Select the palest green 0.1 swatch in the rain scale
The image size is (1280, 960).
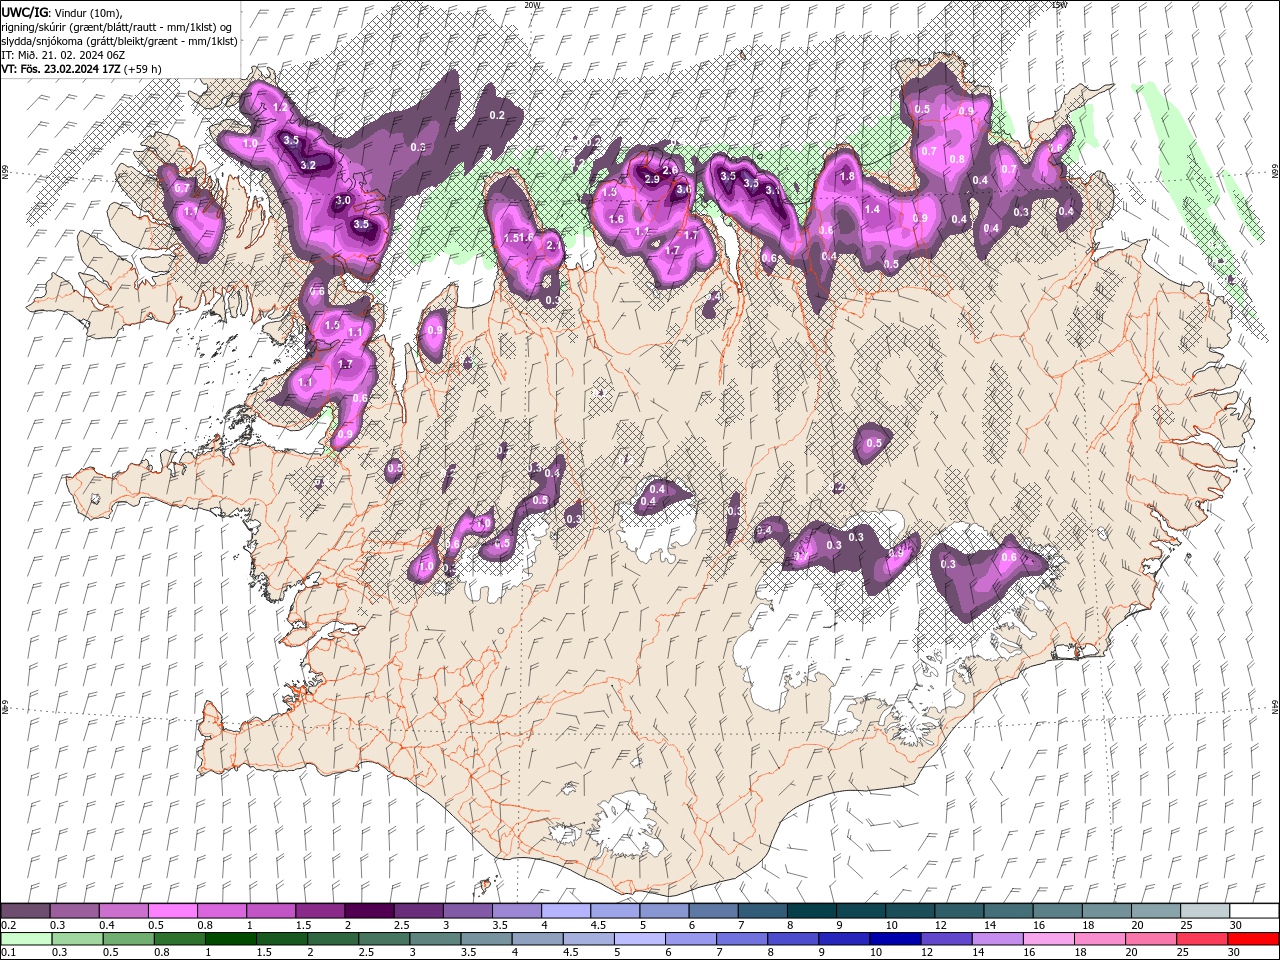tap(25, 939)
